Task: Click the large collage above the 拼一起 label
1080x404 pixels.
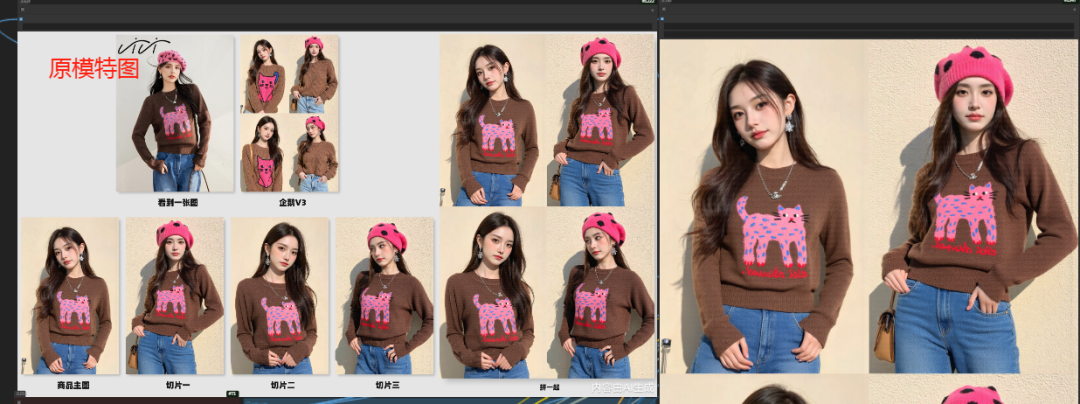Action: (x=548, y=206)
